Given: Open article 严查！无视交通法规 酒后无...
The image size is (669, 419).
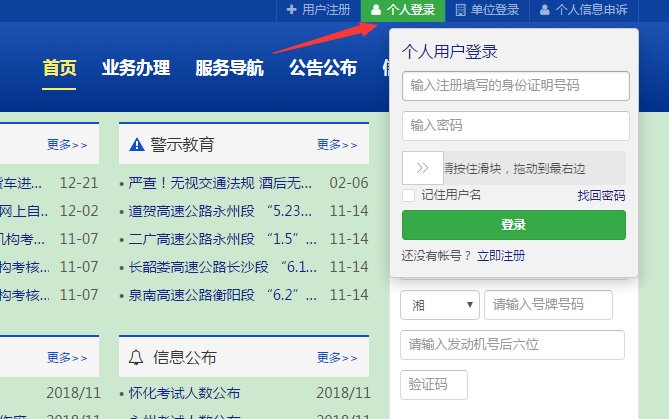Looking at the screenshot, I should coord(220,183).
